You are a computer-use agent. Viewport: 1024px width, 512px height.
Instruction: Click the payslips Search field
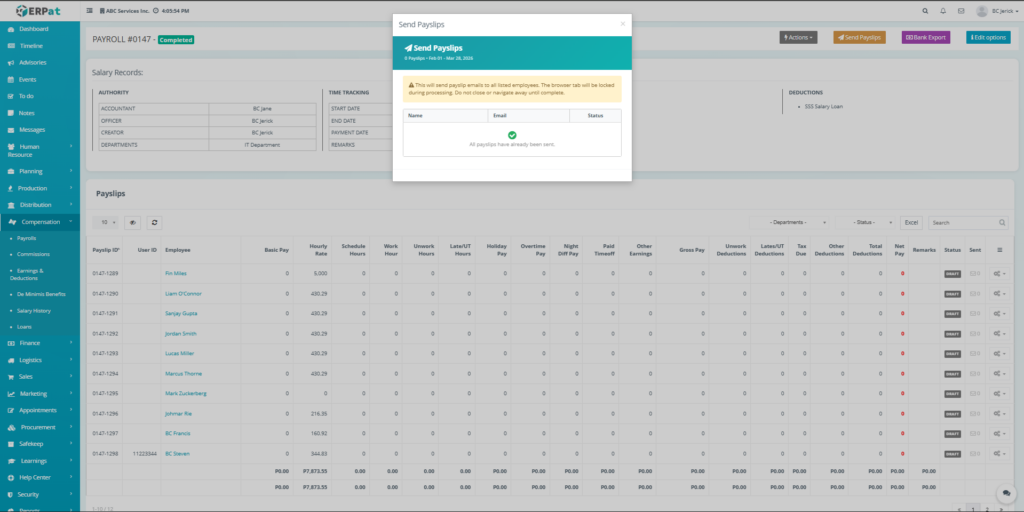[962, 222]
